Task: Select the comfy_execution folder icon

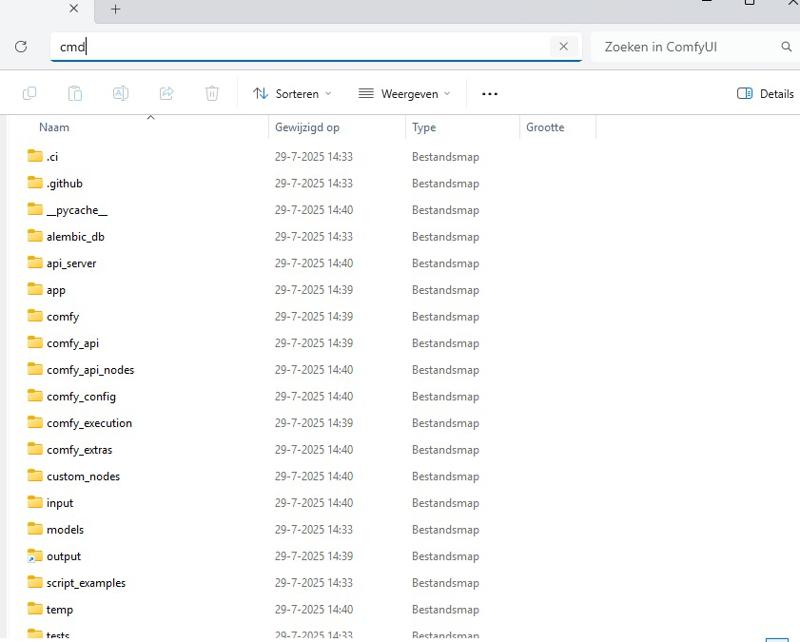Action: click(35, 422)
